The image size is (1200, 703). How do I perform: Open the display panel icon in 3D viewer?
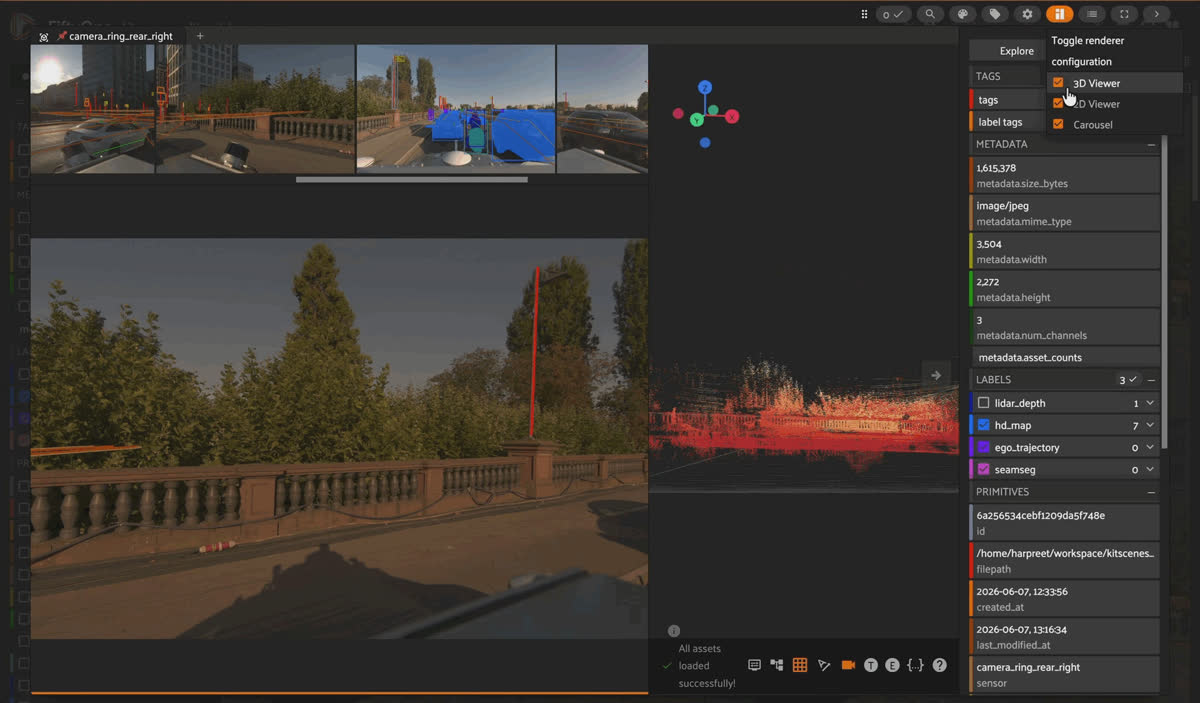click(x=755, y=665)
